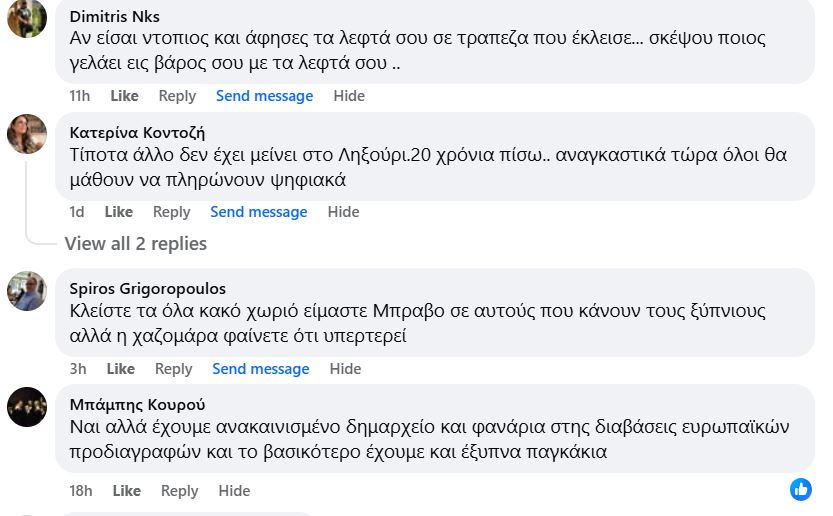Expand View all 2 replies
This screenshot has width=833, height=516.
(x=135, y=244)
